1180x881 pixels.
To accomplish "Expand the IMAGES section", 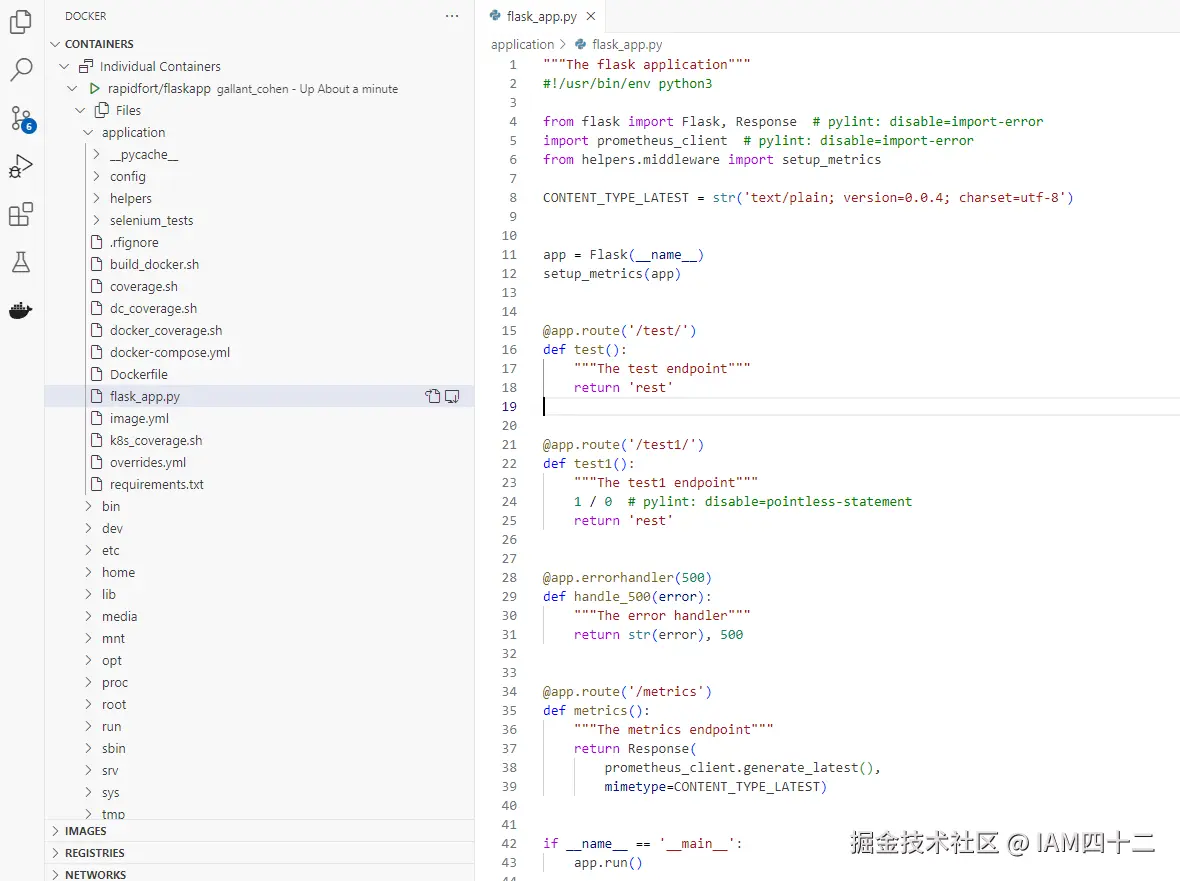I will click(55, 831).
